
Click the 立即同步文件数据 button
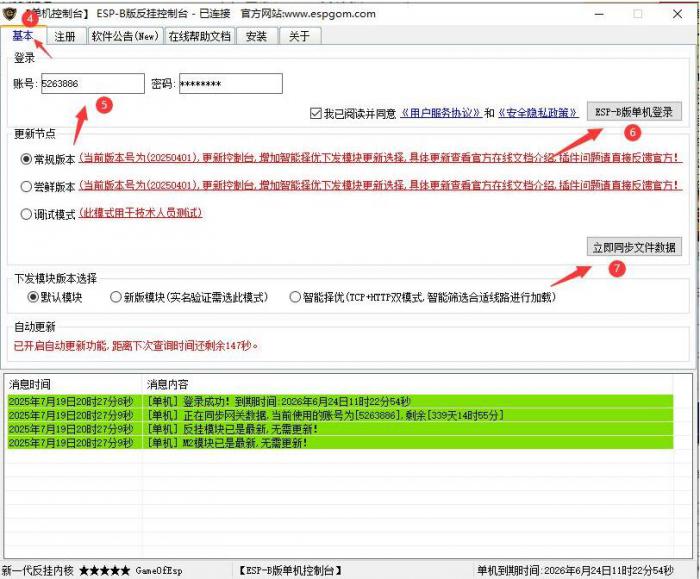click(x=634, y=246)
